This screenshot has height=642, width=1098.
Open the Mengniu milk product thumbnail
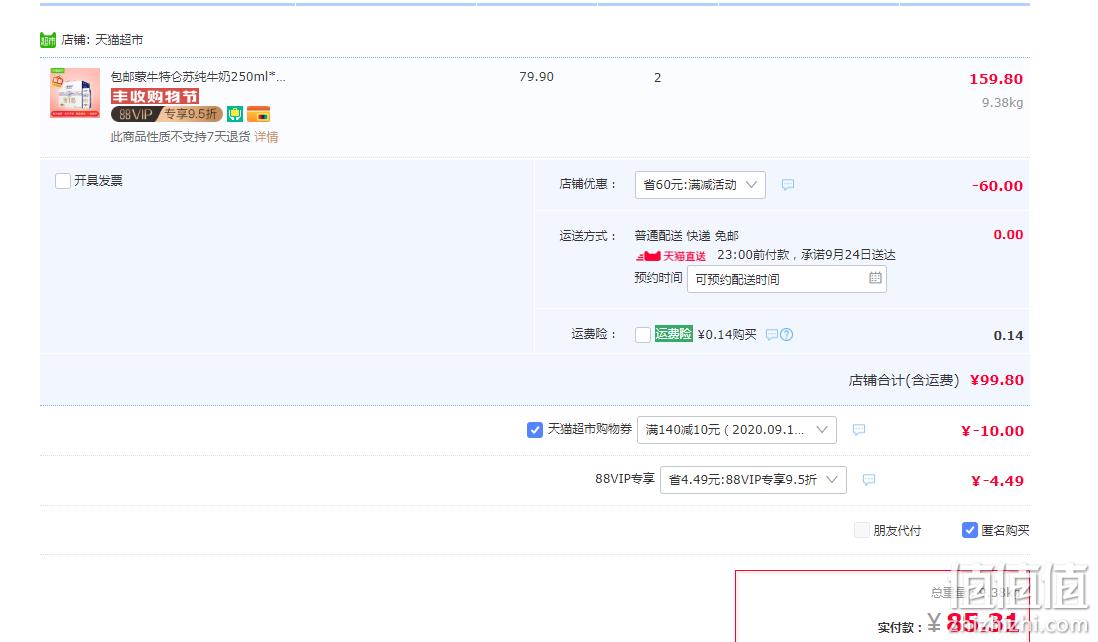tap(75, 92)
